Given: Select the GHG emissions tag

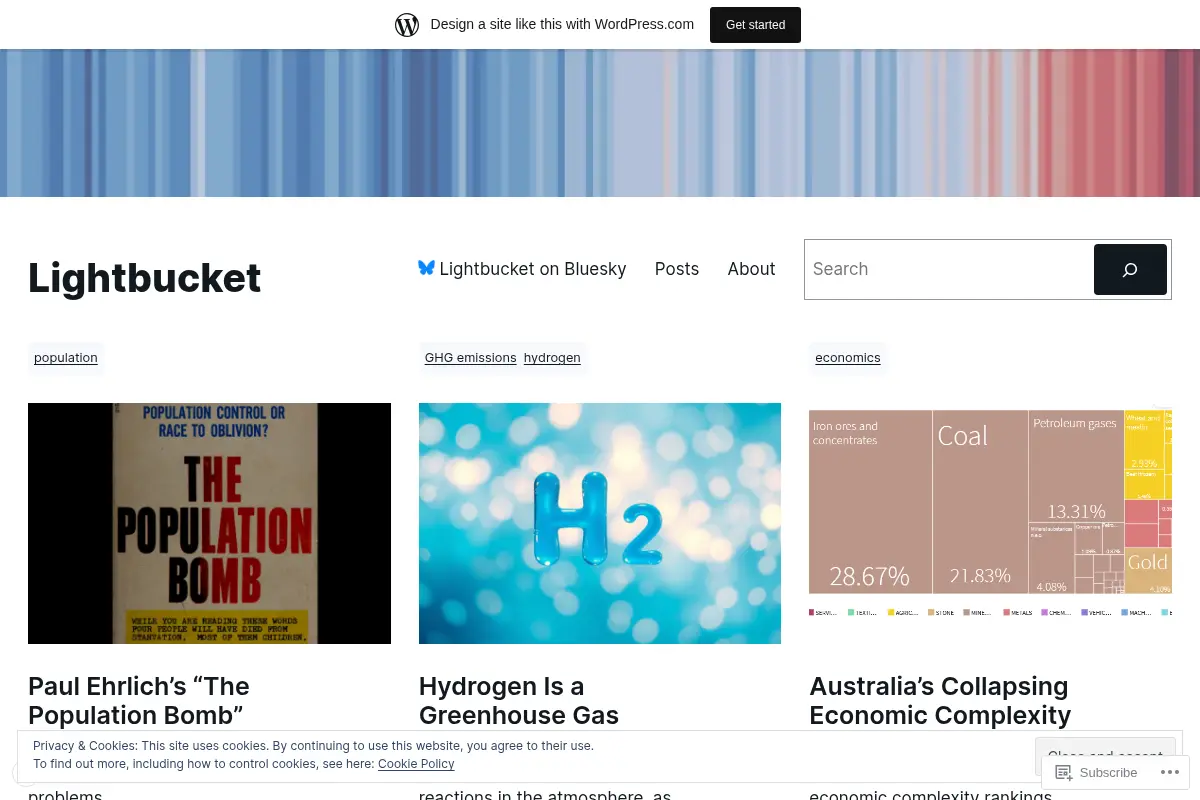Looking at the screenshot, I should pos(470,357).
